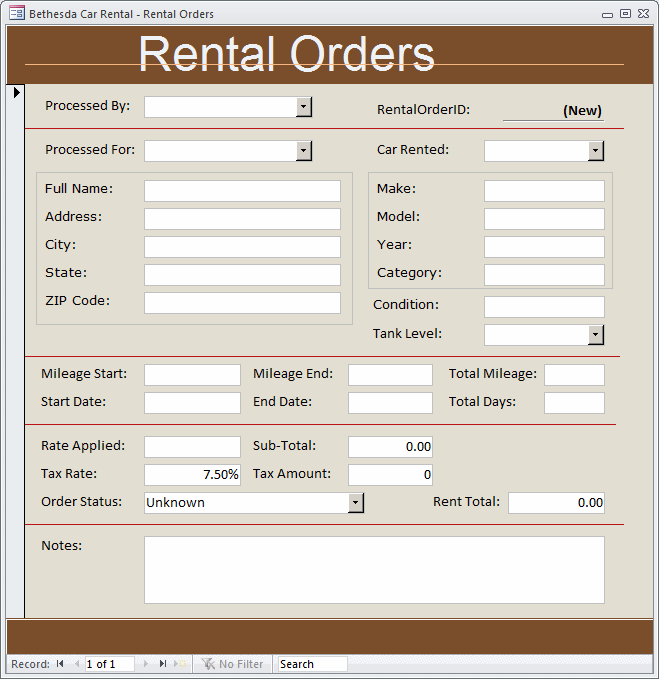Expand the Tank Level dropdown
This screenshot has height=679, width=659.
(596, 335)
